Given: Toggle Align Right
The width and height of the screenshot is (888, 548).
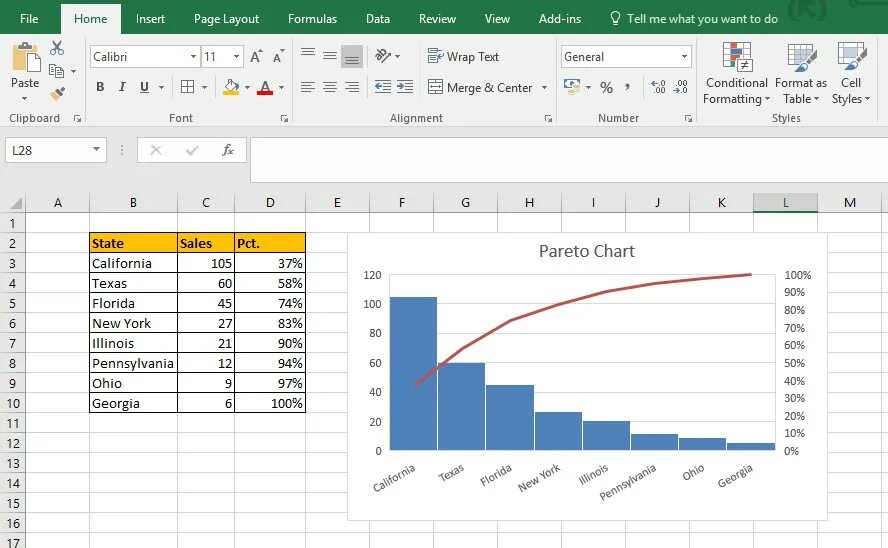Looking at the screenshot, I should 352,87.
